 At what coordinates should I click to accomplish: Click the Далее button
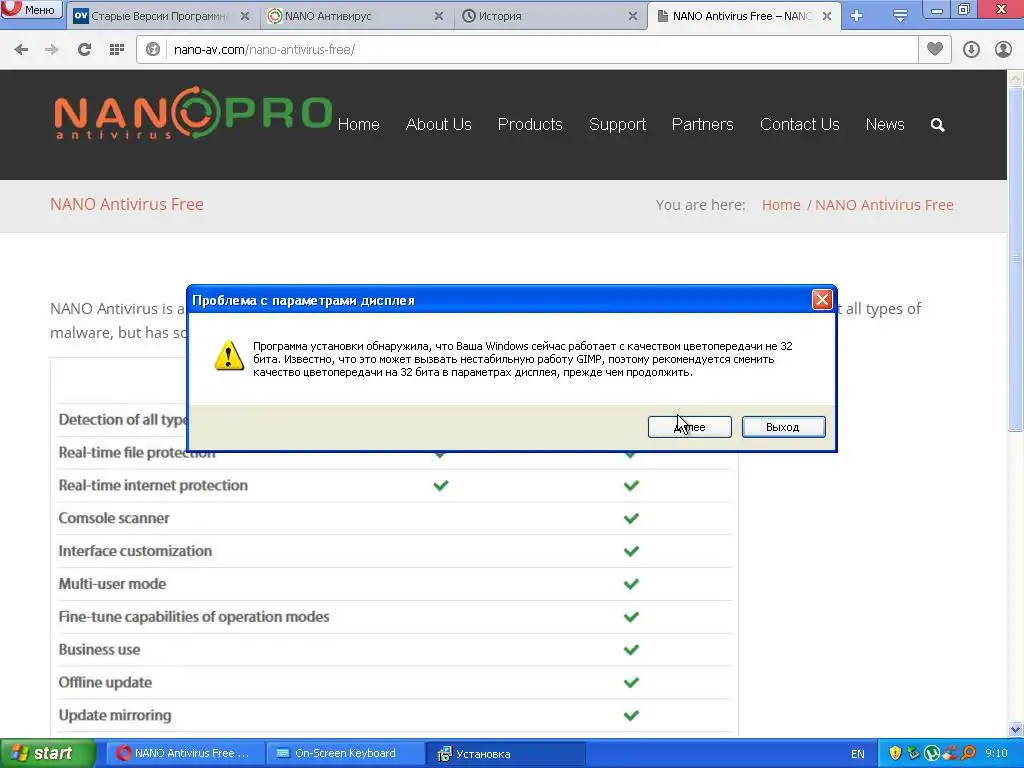[690, 427]
